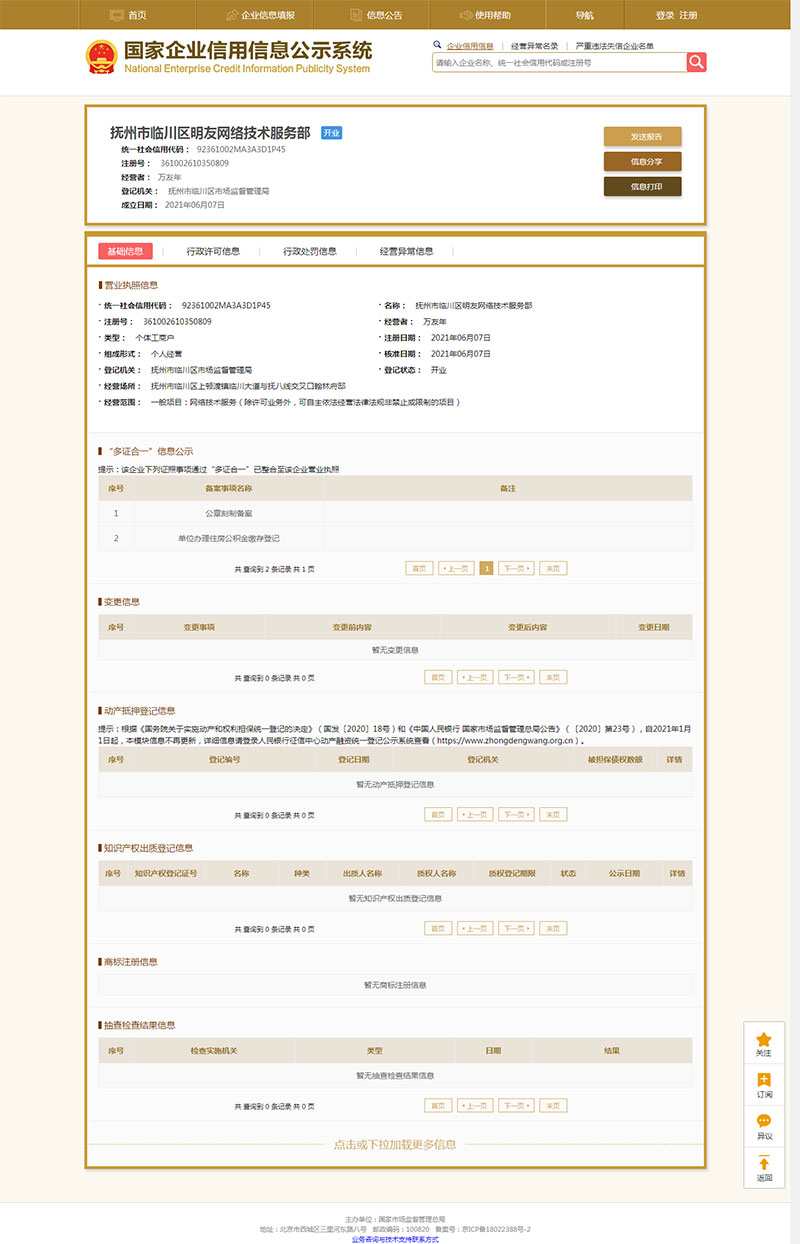Click the home icon for 首页

coord(115,15)
